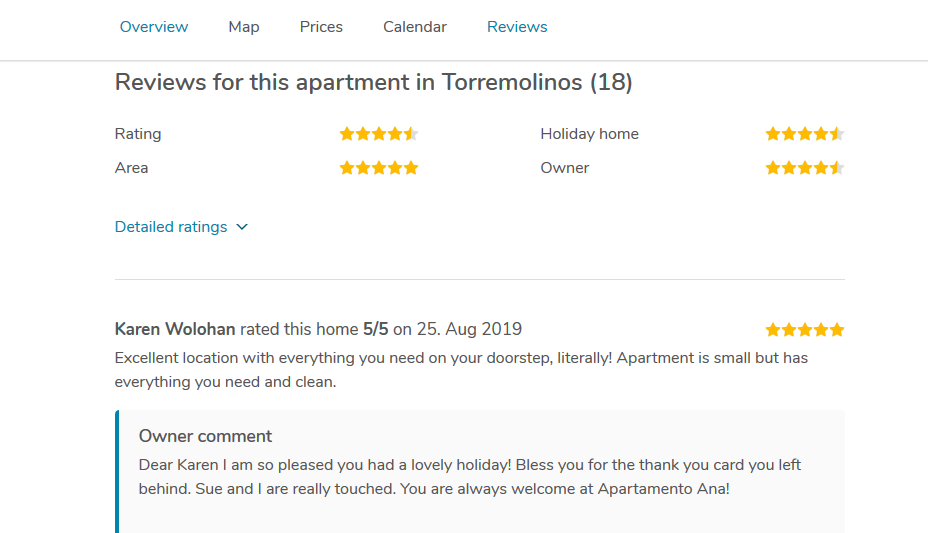Expand the Detailed ratings section

coord(171,227)
